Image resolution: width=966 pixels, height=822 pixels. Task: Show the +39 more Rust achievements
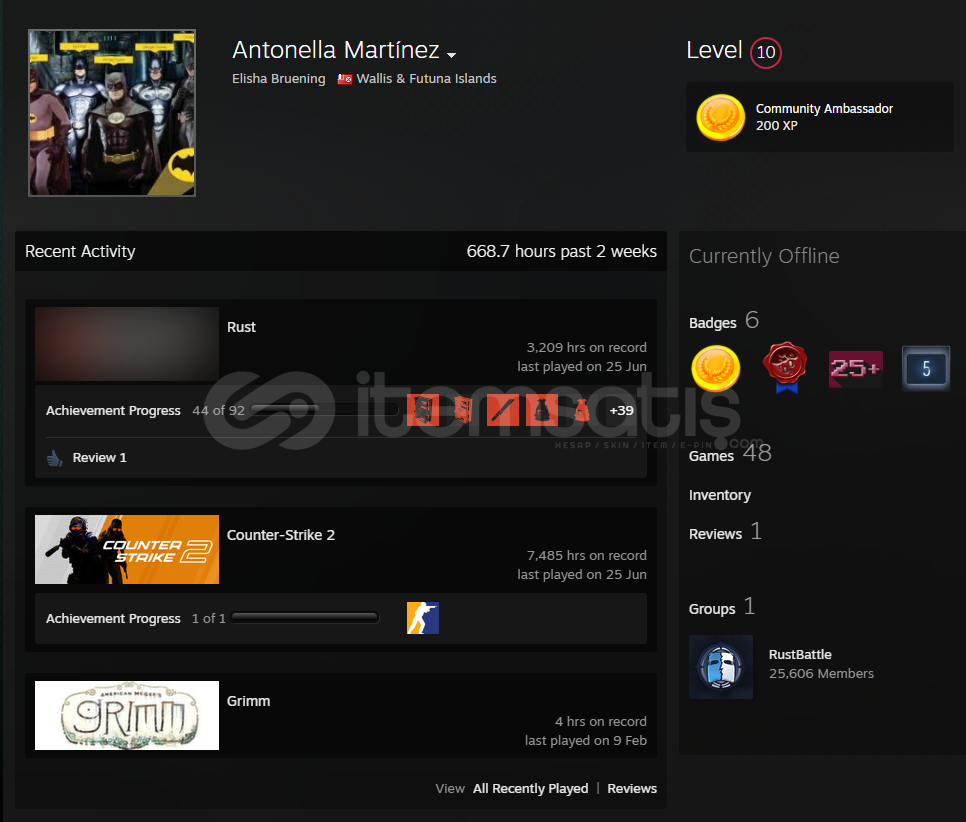(x=621, y=410)
